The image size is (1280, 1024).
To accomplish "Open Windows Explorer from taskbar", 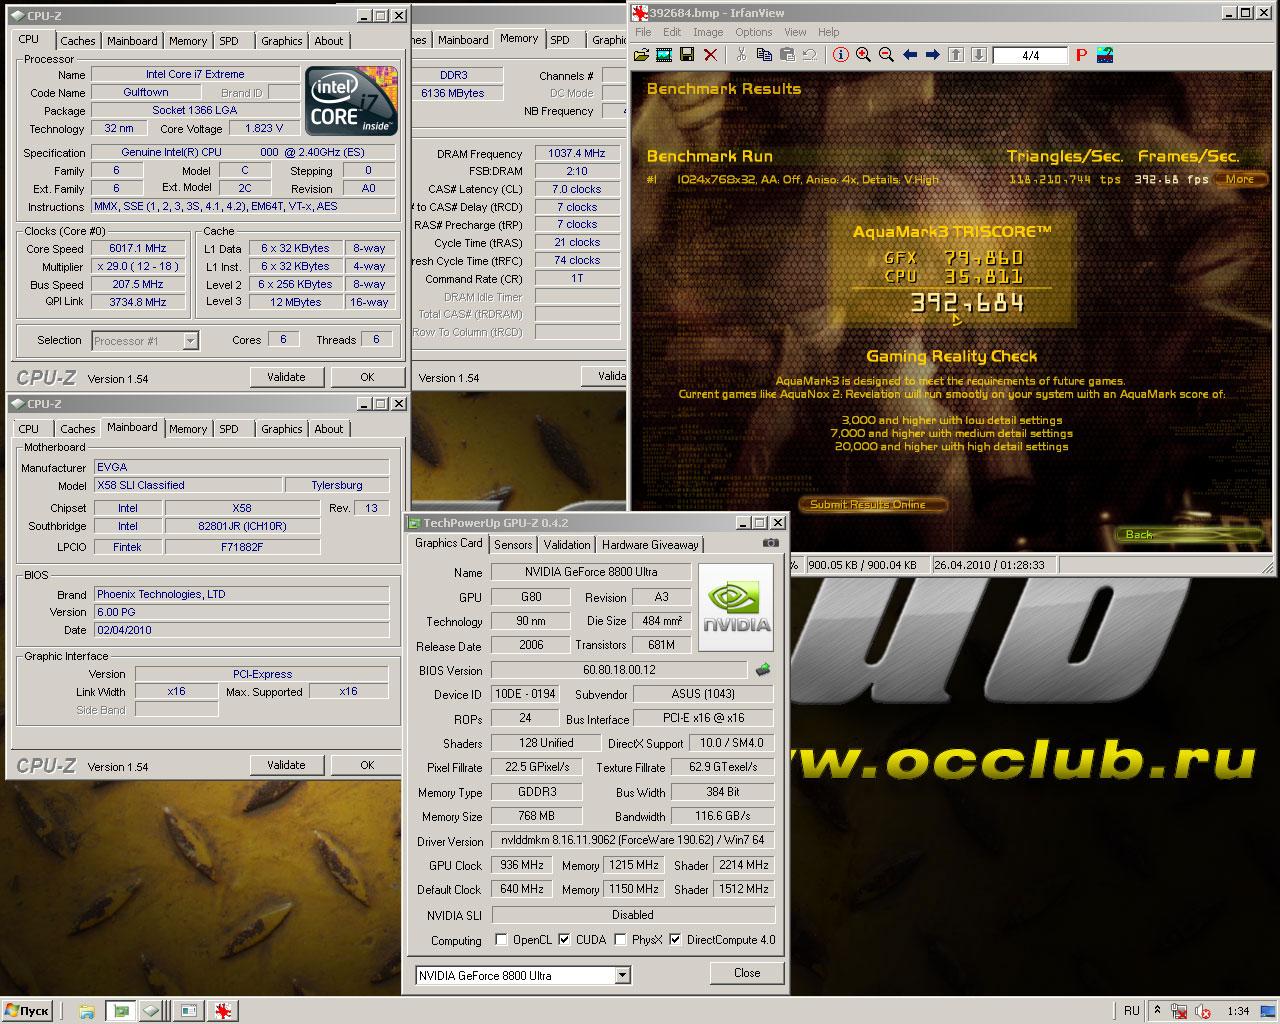I will [87, 1011].
